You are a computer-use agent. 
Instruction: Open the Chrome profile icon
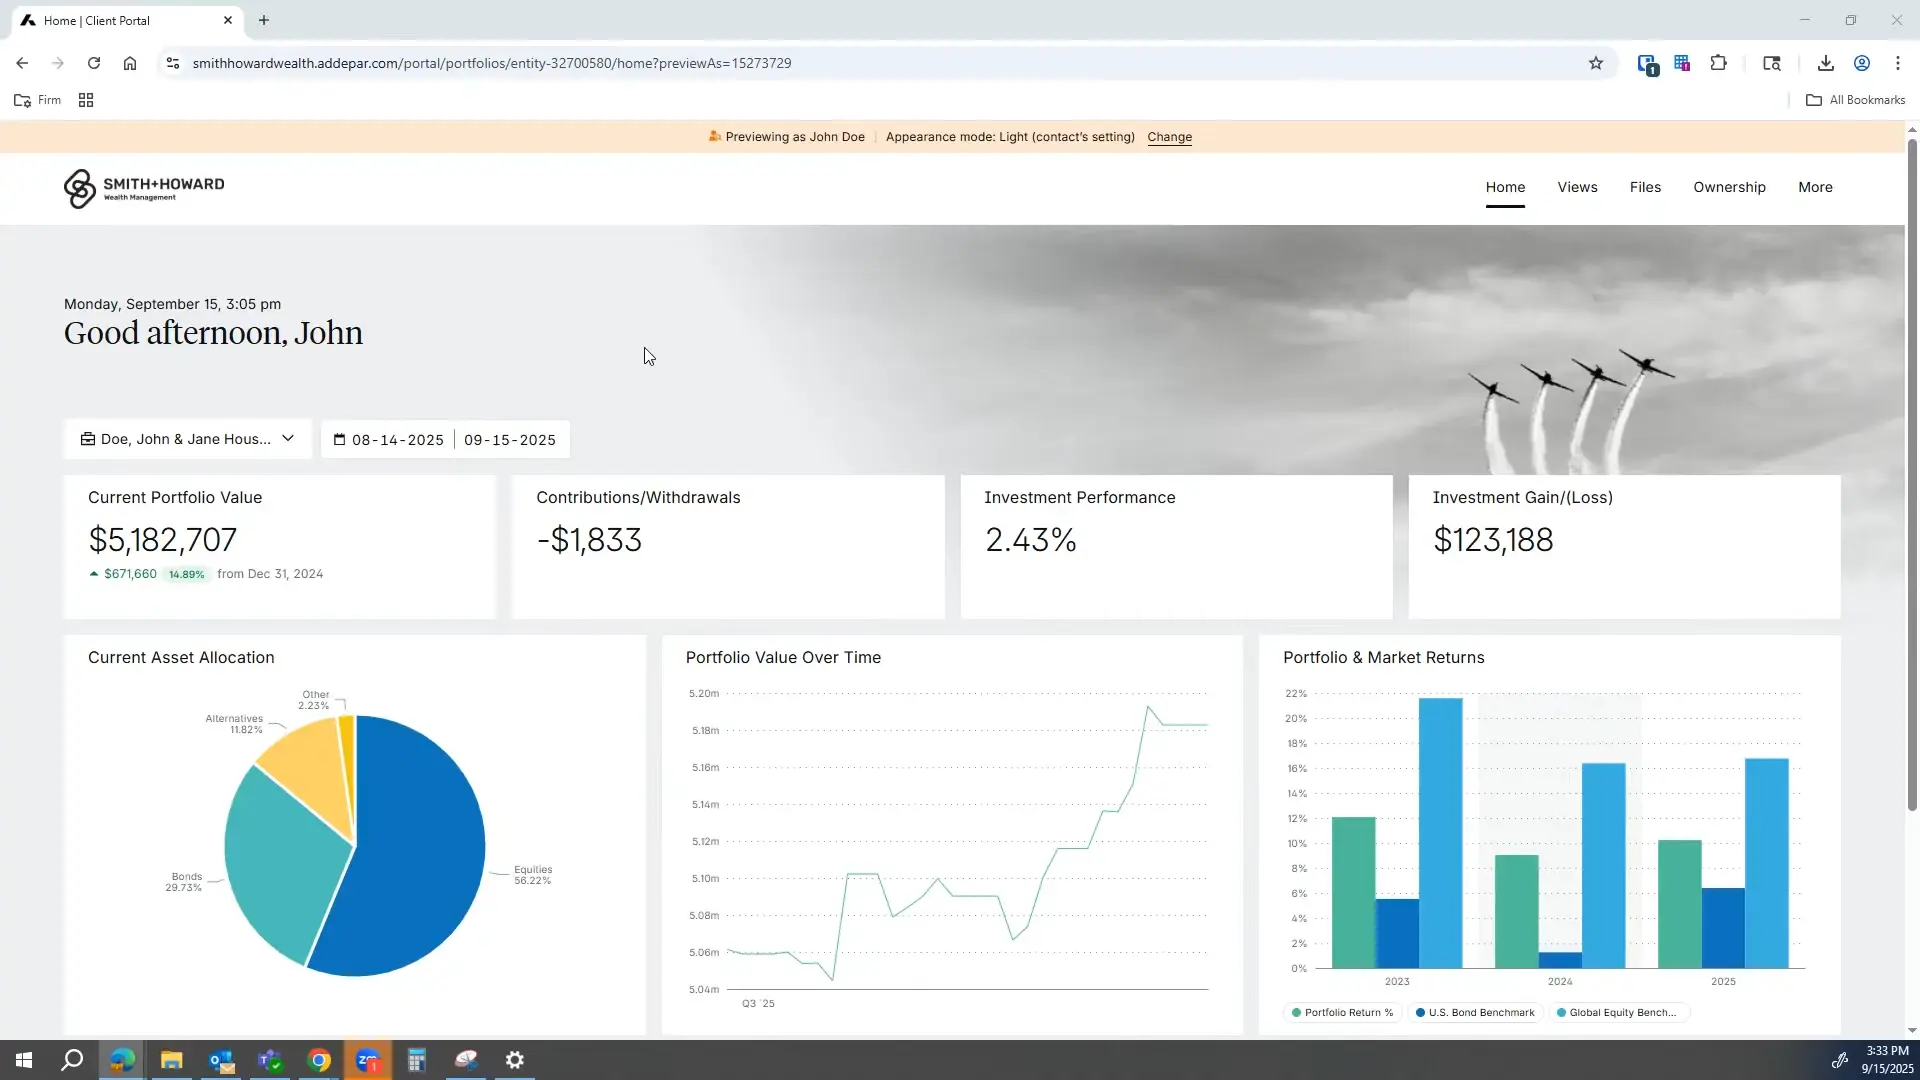1861,63
